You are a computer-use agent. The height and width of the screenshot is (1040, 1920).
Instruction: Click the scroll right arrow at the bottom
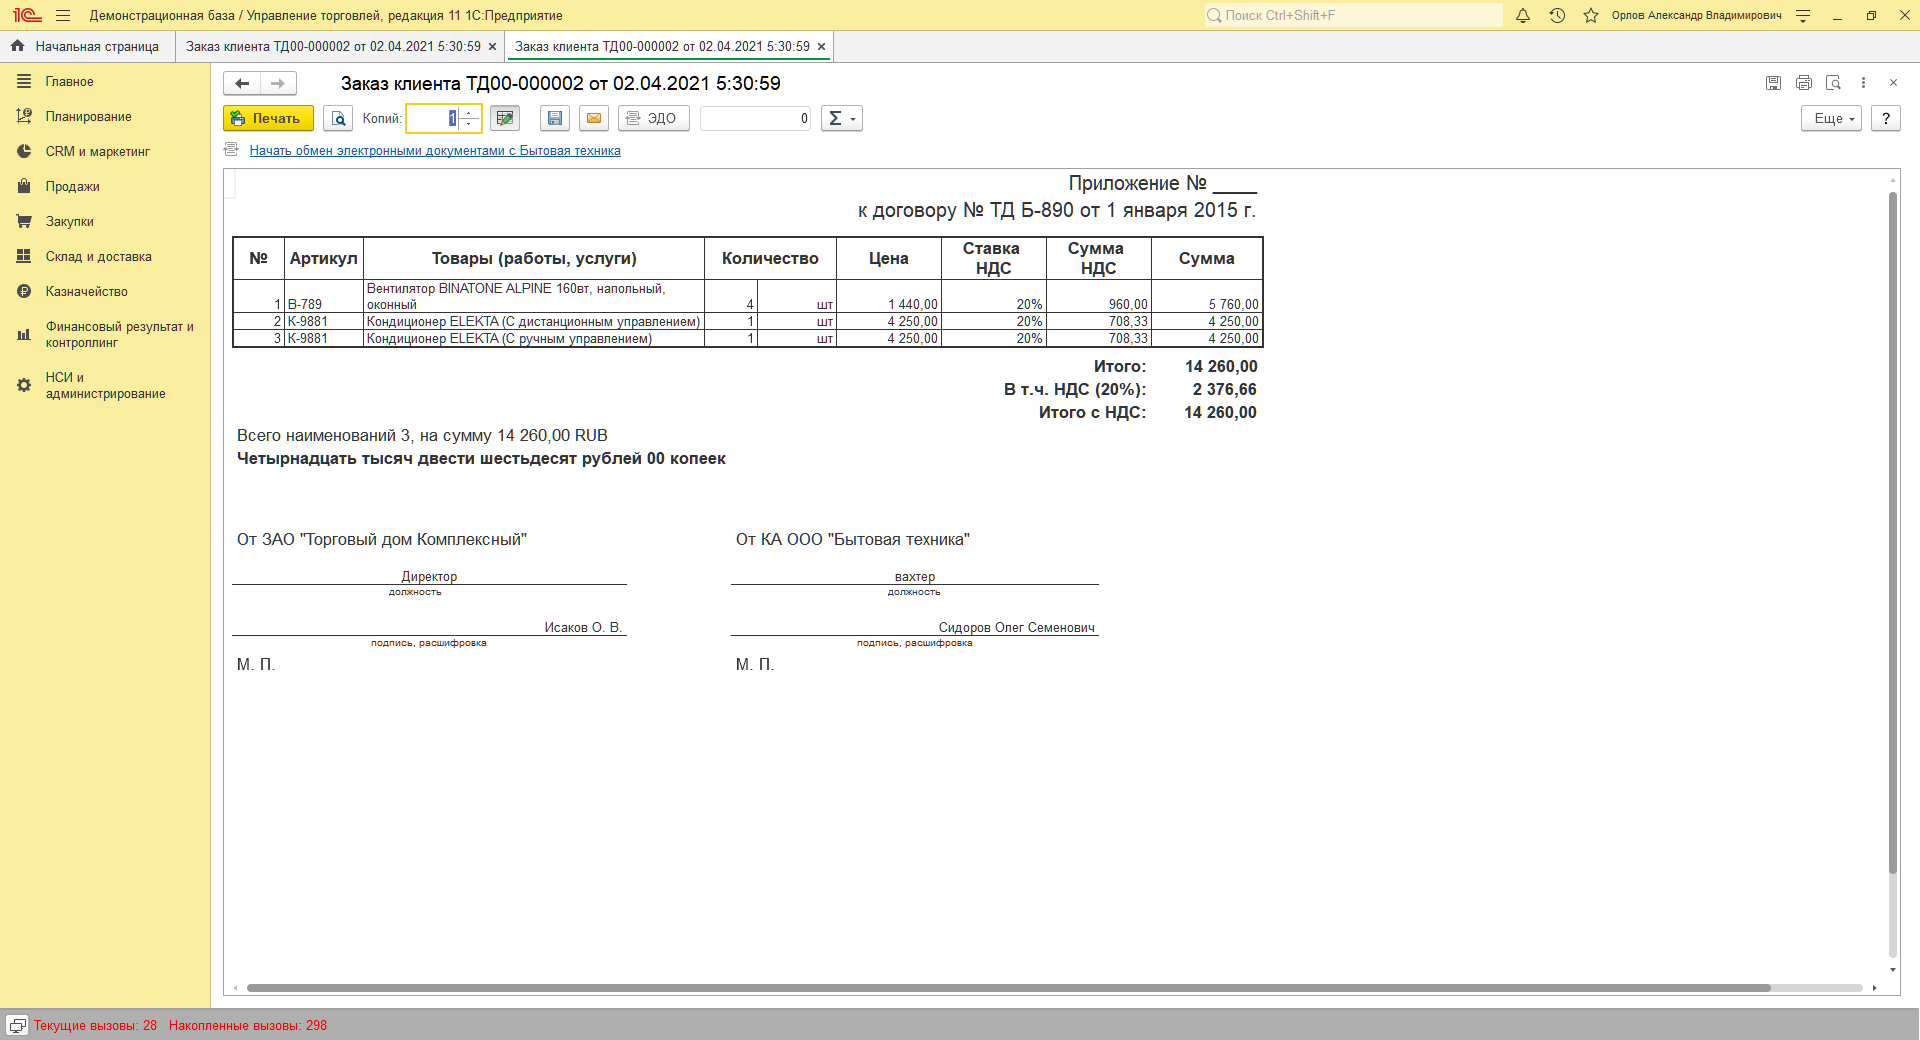click(x=1874, y=988)
